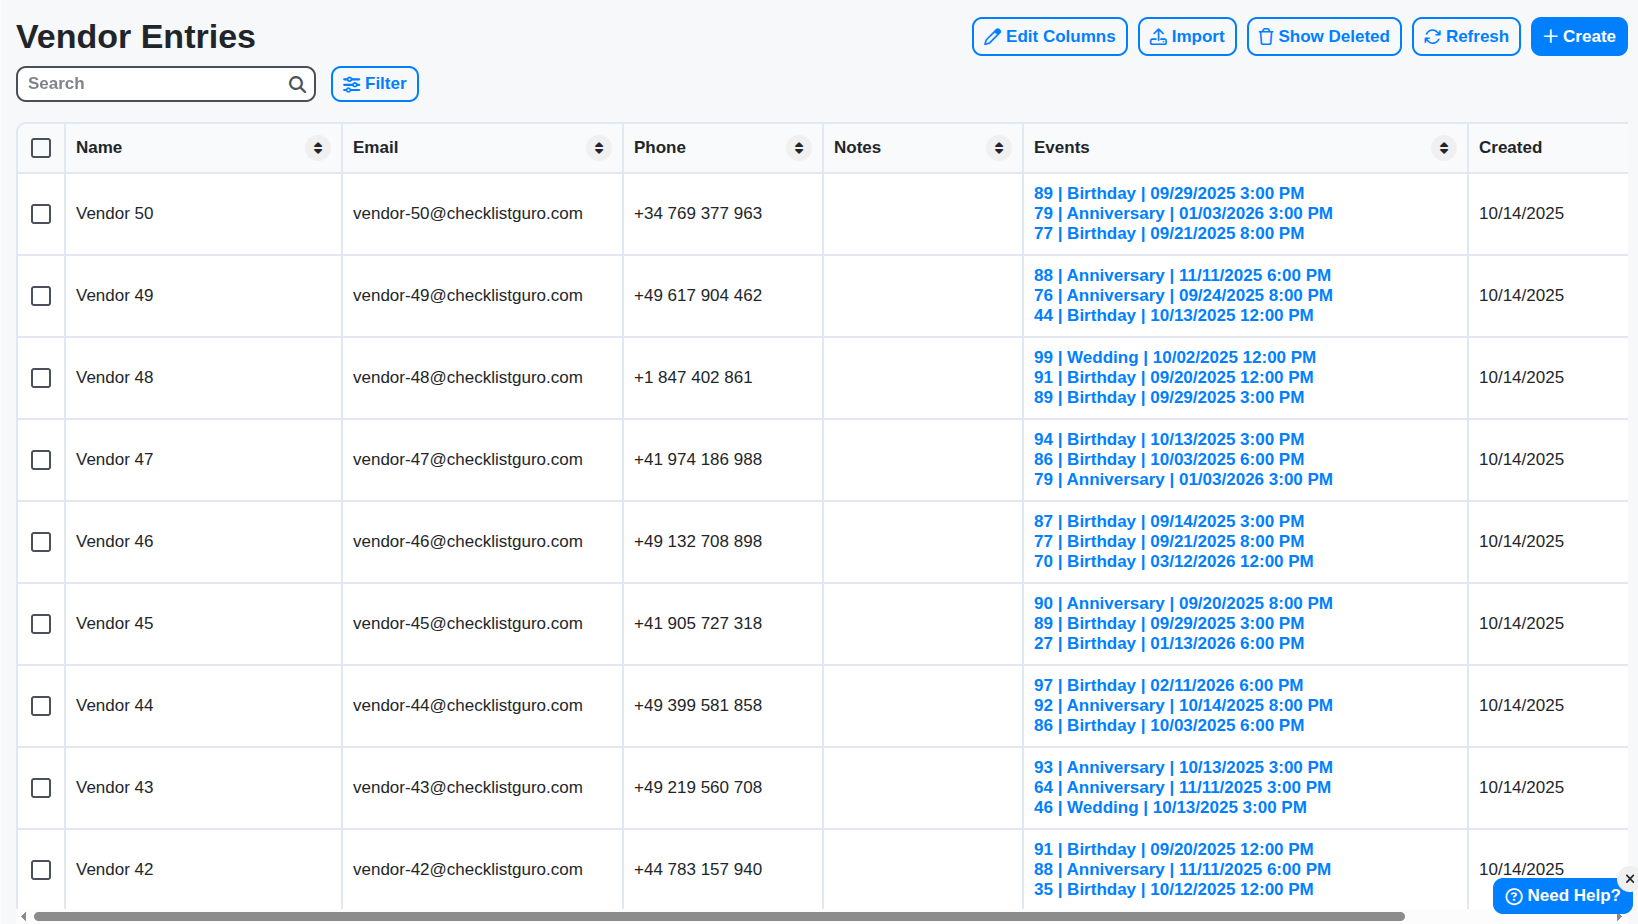Toggle sorting on the Email column
This screenshot has height=924, width=1638.
(599, 147)
